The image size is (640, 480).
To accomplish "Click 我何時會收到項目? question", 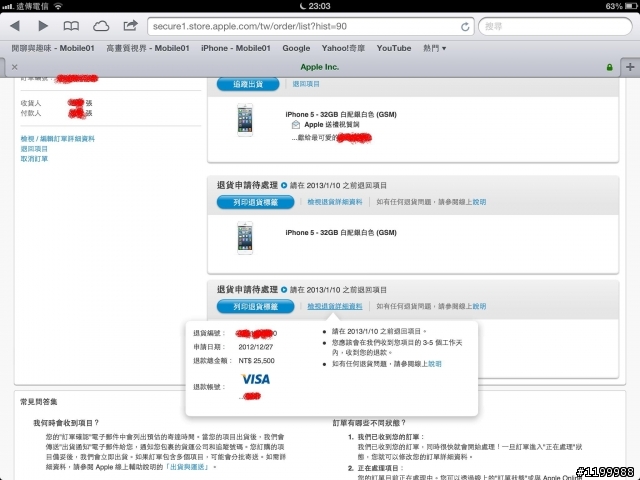I will [x=66, y=423].
